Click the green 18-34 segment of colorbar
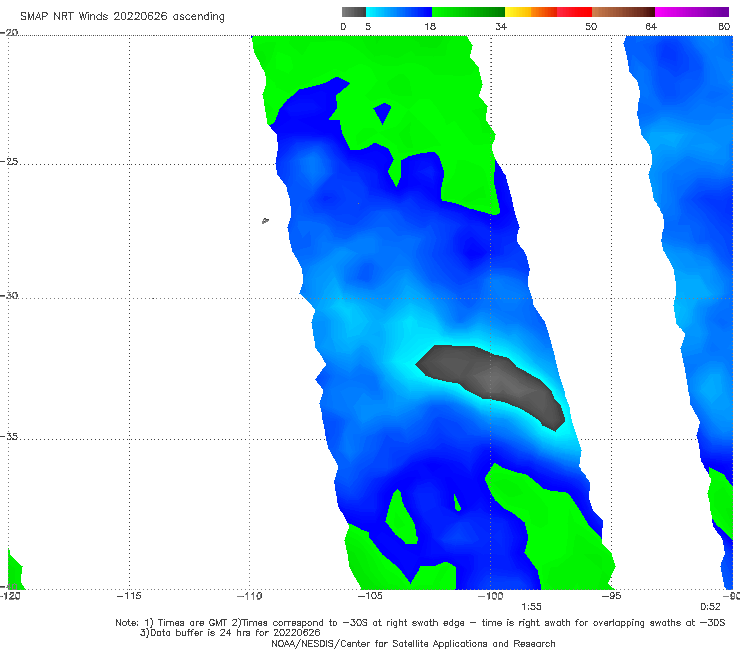The image size is (740, 650). click(x=468, y=12)
